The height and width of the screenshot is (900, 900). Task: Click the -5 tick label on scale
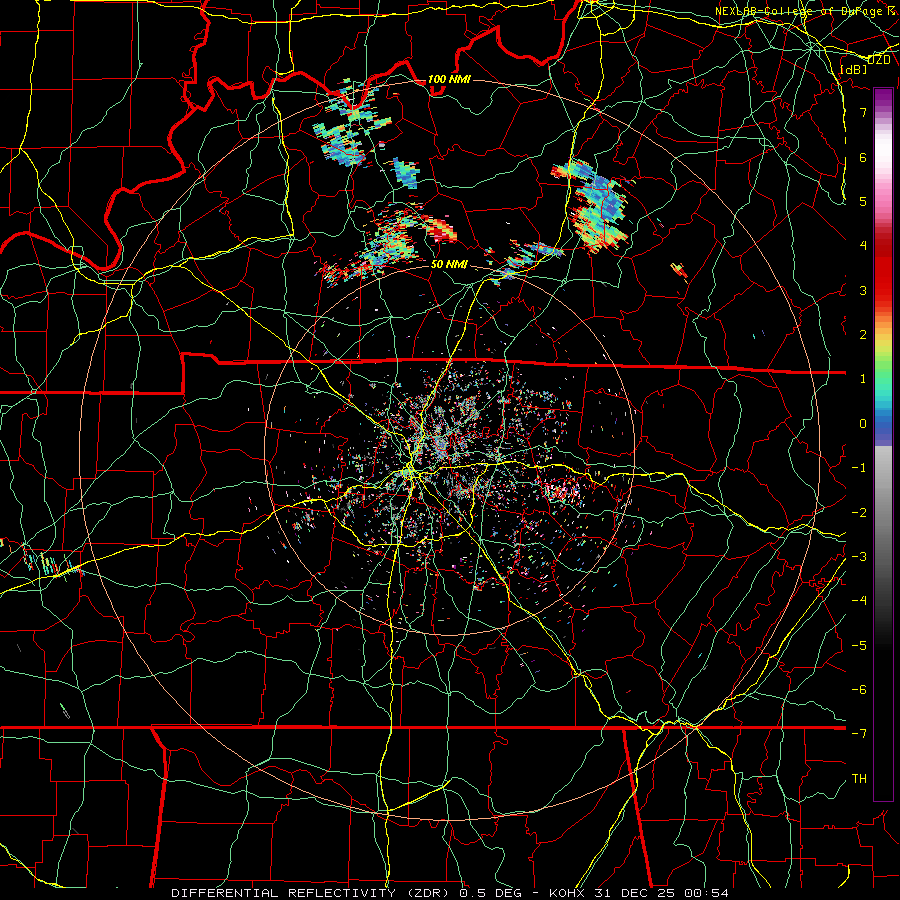click(x=859, y=646)
